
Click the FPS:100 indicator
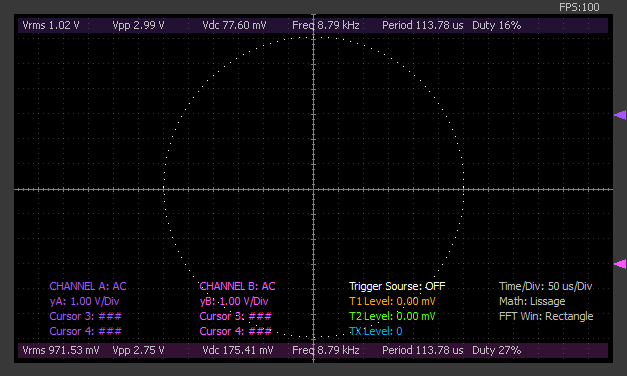[579, 7]
